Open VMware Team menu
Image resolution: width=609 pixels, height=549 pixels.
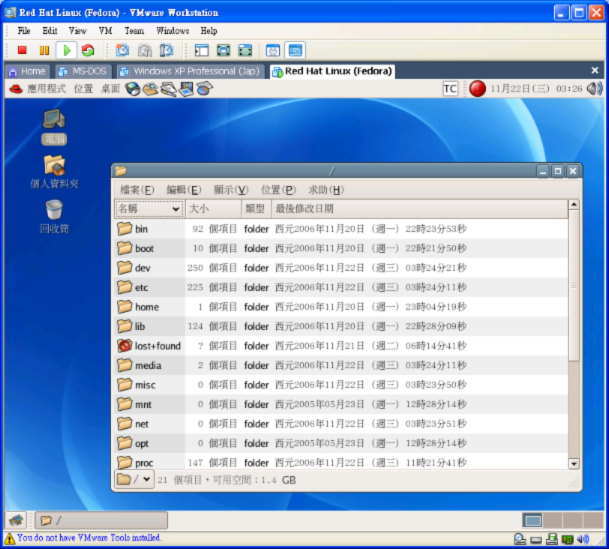click(134, 31)
